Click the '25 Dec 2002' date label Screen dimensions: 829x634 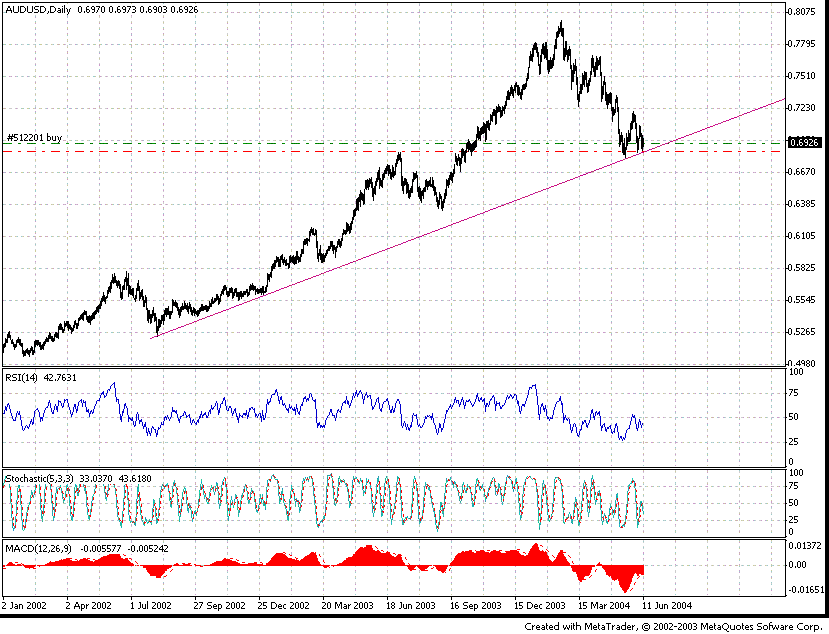click(283, 605)
